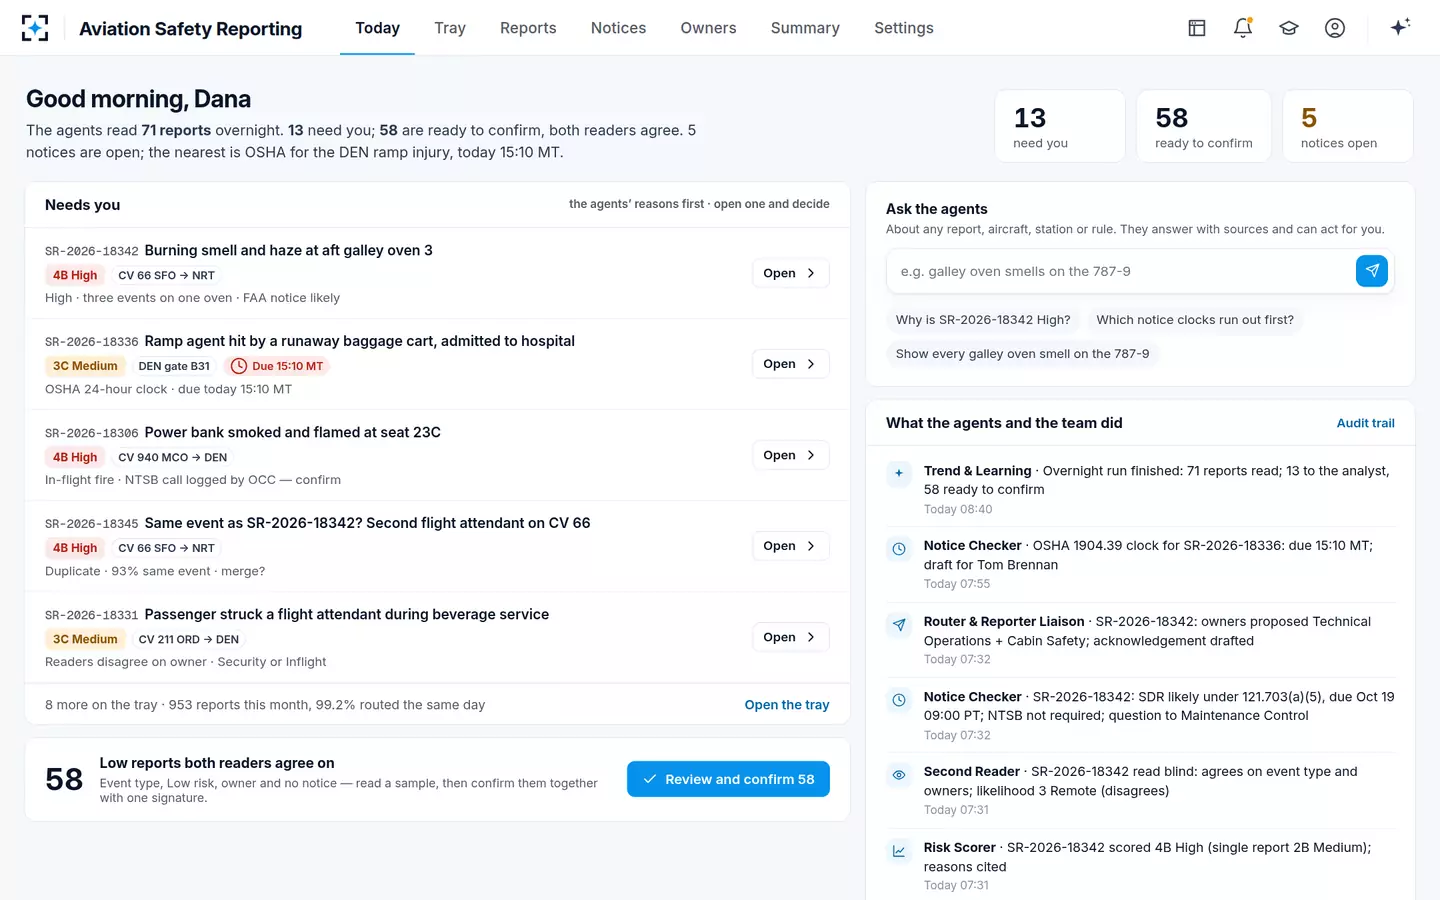Click the CV 940 MCO → DEN tag
This screenshot has width=1440, height=900.
point(172,457)
